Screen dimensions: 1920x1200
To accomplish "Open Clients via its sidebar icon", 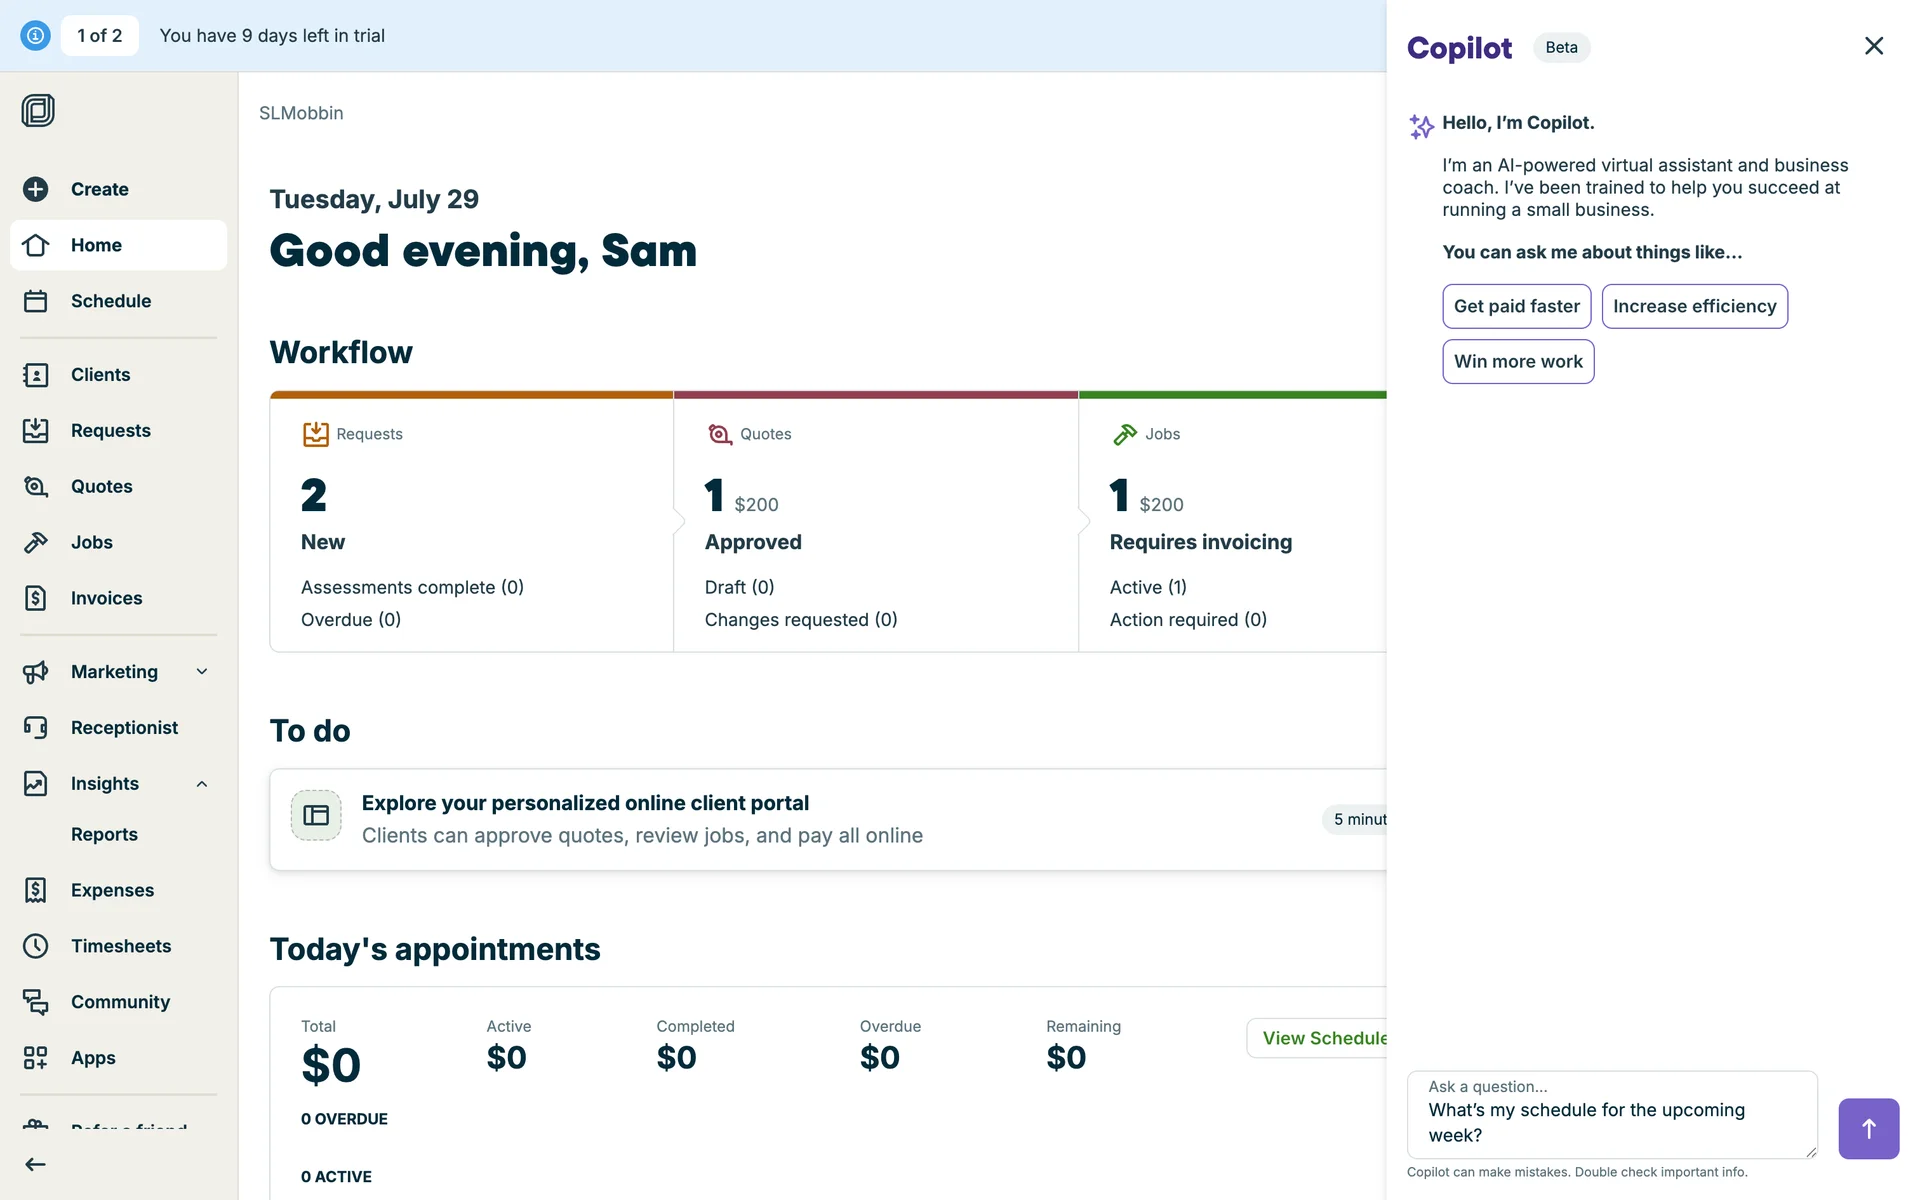I will (36, 375).
